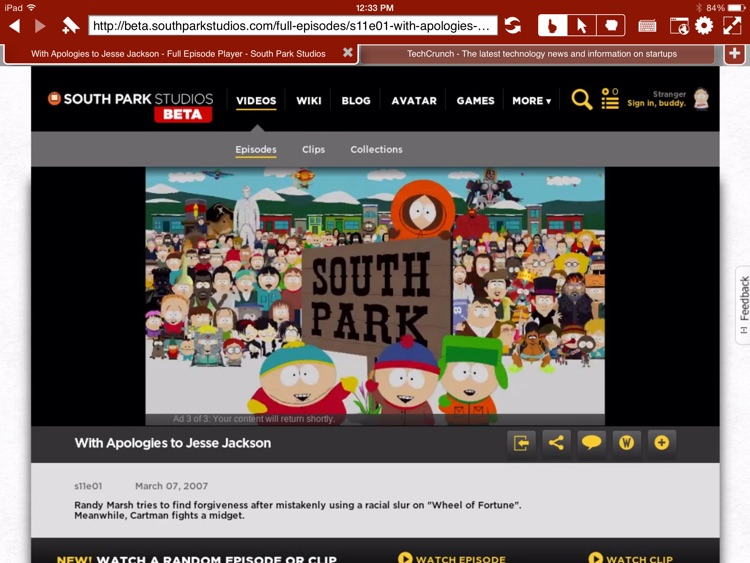This screenshot has height=563, width=750.
Task: Open the site search magnifier
Action: click(x=582, y=99)
